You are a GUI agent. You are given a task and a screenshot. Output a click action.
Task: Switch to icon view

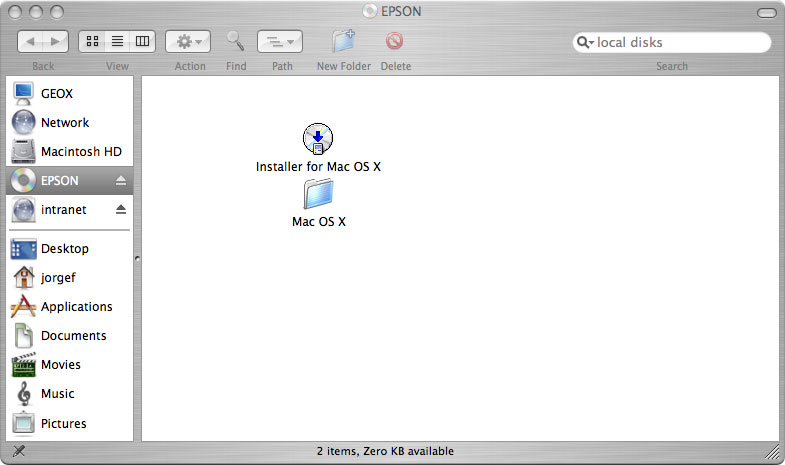[x=92, y=42]
